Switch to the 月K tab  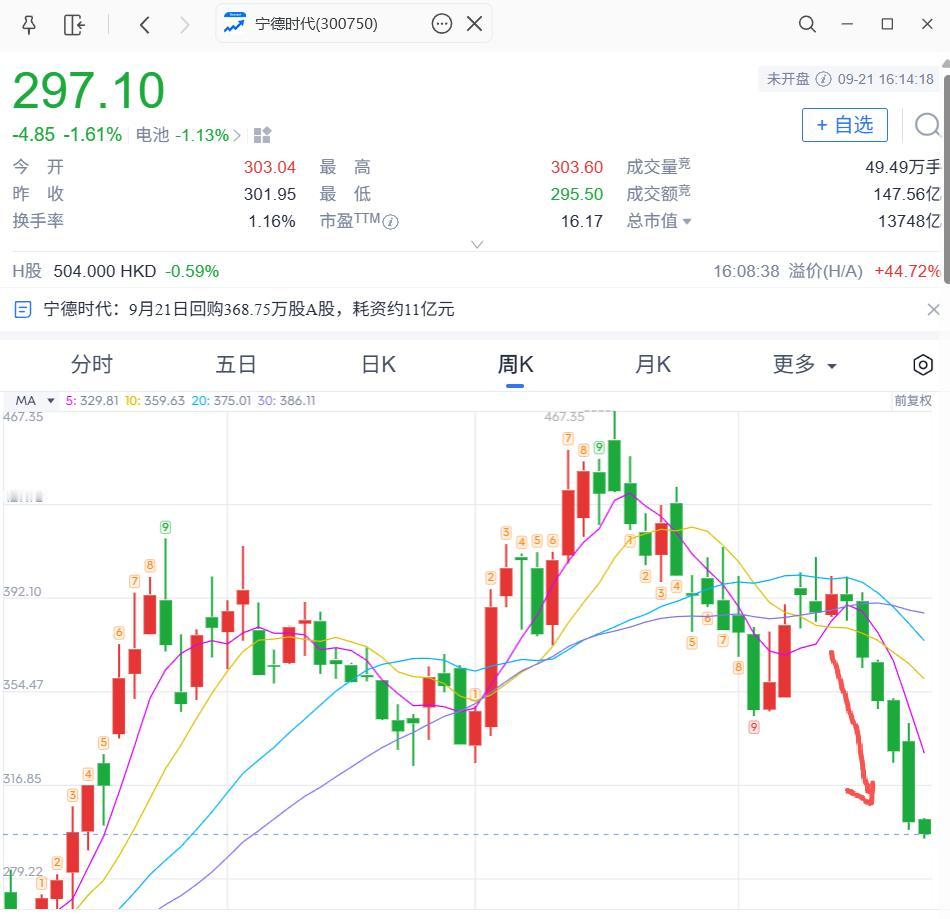coord(653,365)
